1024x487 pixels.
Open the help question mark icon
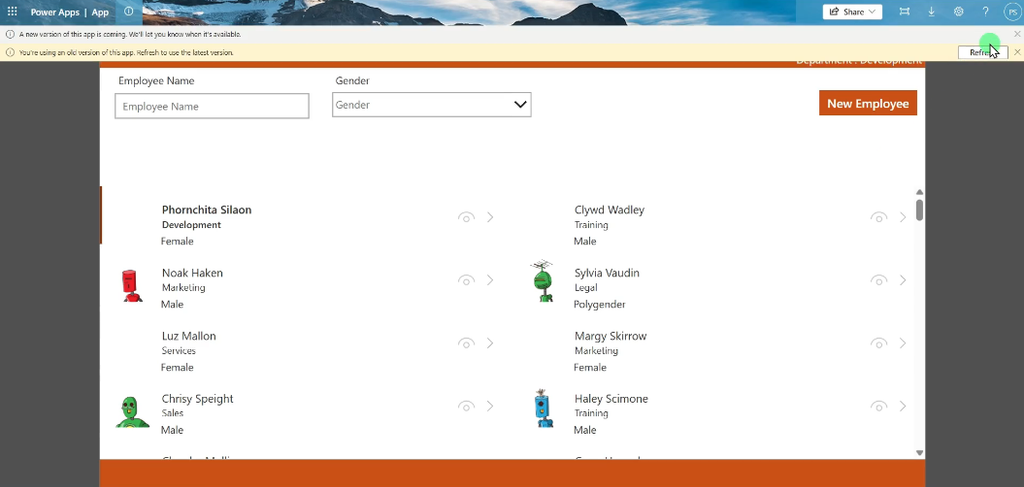point(985,12)
